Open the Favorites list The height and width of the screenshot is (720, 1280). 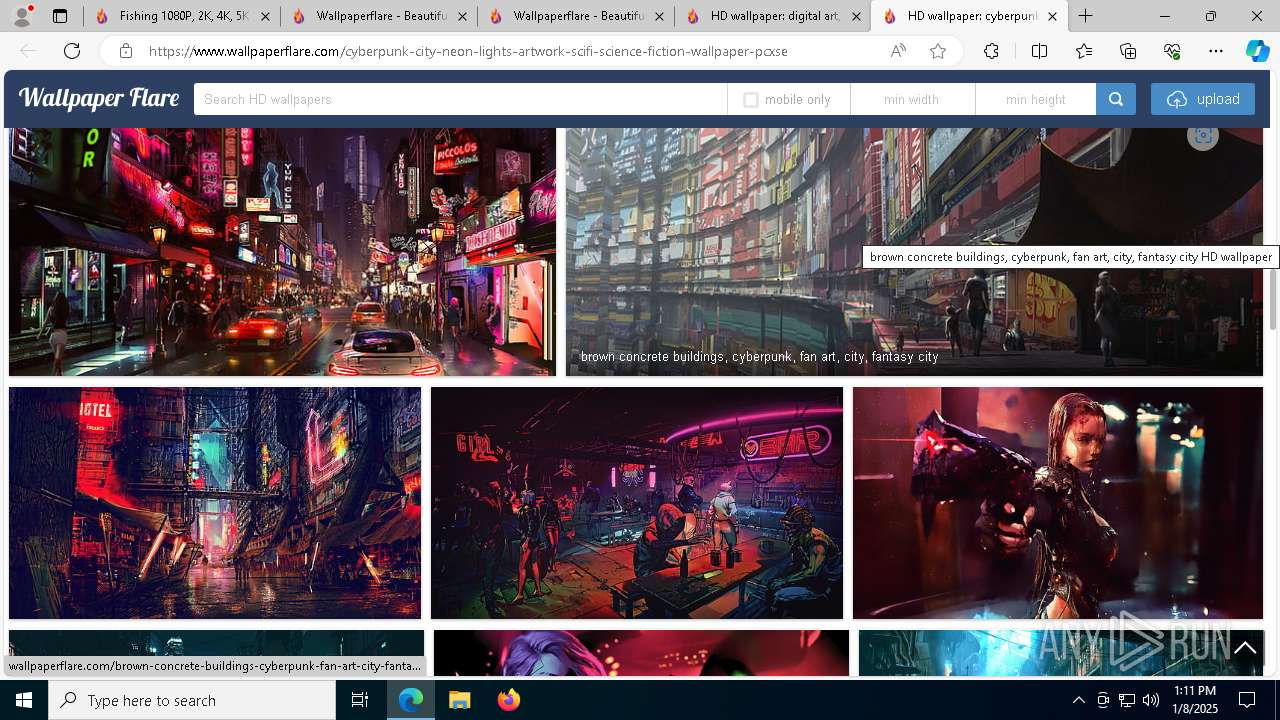point(1084,51)
